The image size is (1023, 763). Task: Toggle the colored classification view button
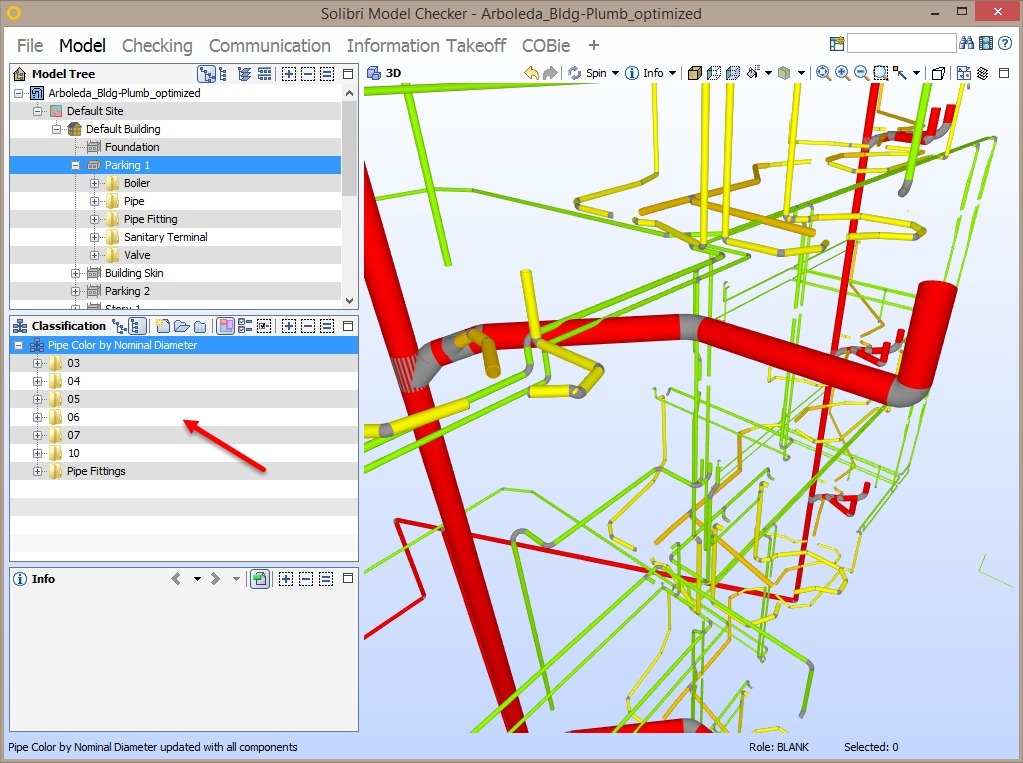pos(226,326)
